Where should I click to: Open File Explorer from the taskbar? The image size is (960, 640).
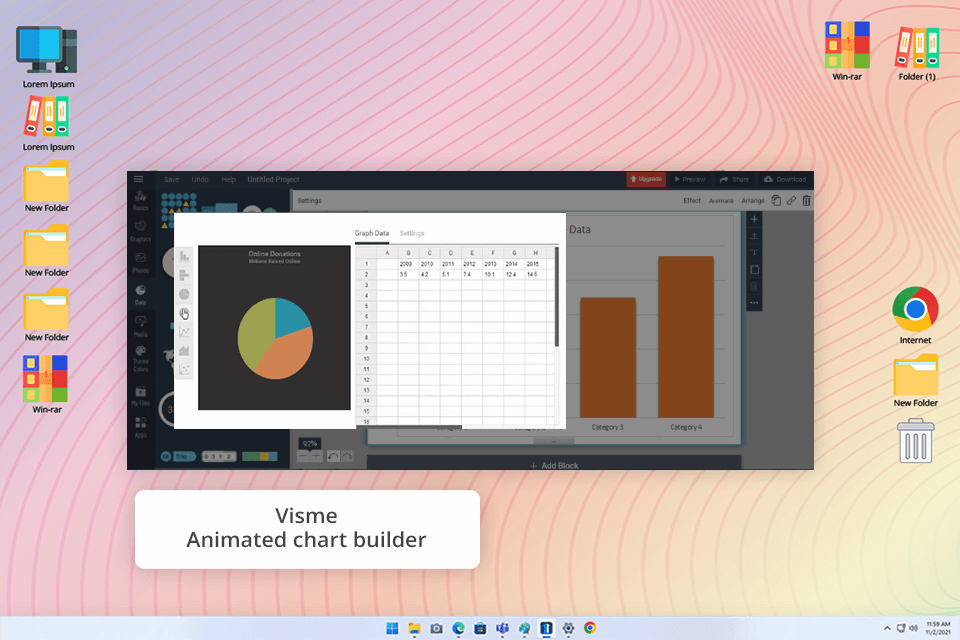click(x=414, y=628)
